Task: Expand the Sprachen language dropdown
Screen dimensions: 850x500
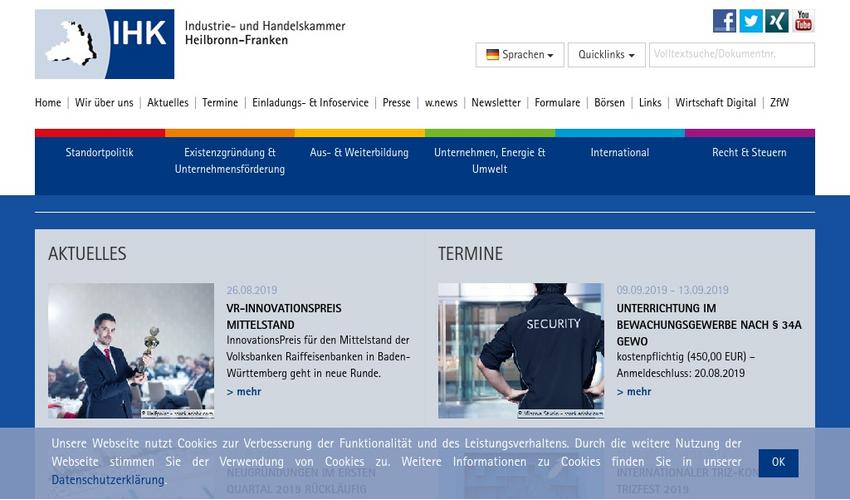Action: [520, 55]
